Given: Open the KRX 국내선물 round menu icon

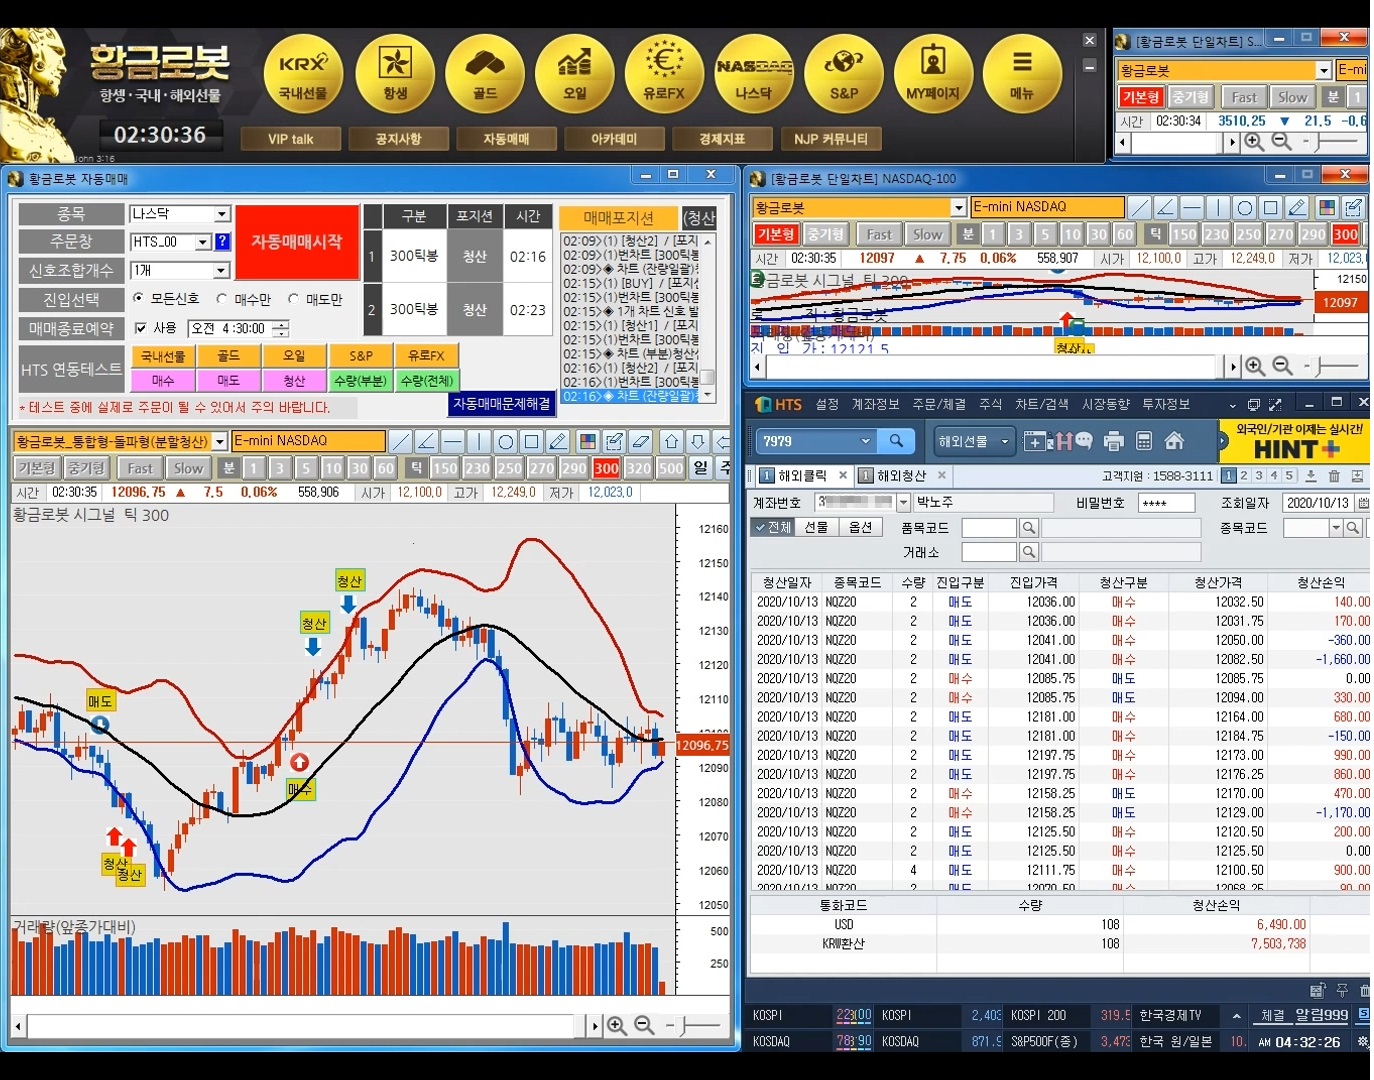Looking at the screenshot, I should coord(303,73).
